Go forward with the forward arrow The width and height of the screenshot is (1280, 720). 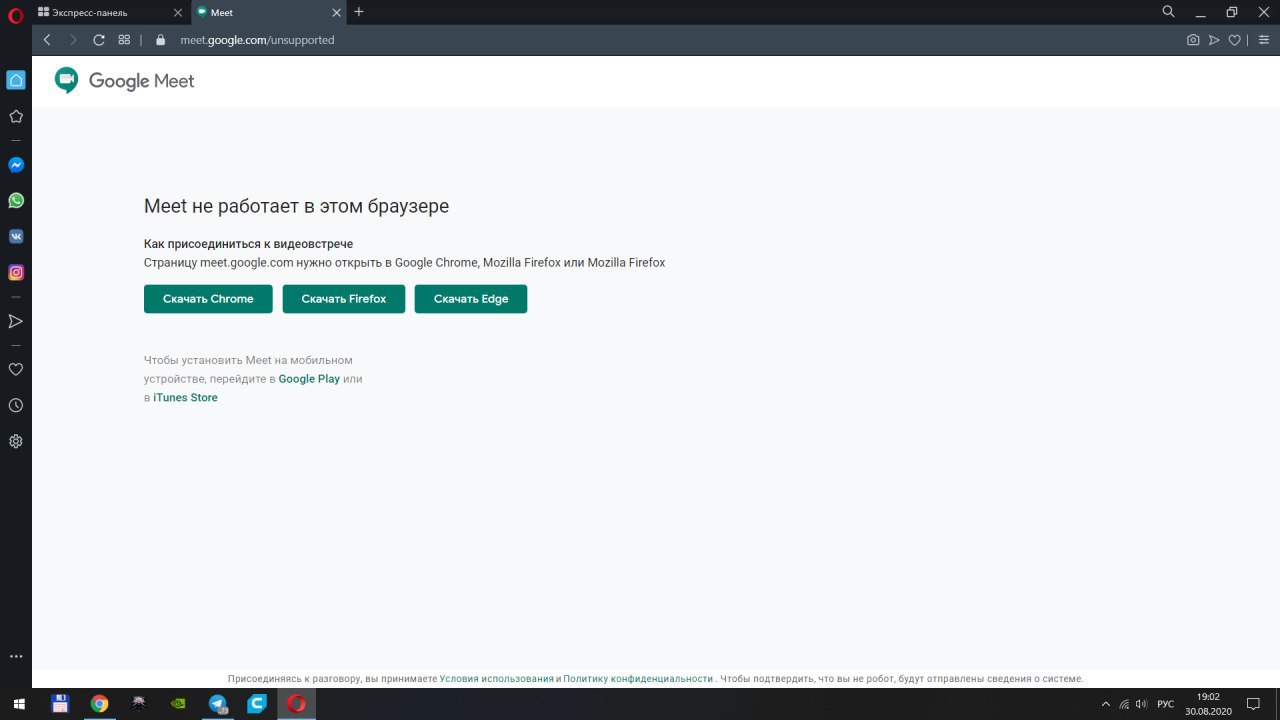73,40
